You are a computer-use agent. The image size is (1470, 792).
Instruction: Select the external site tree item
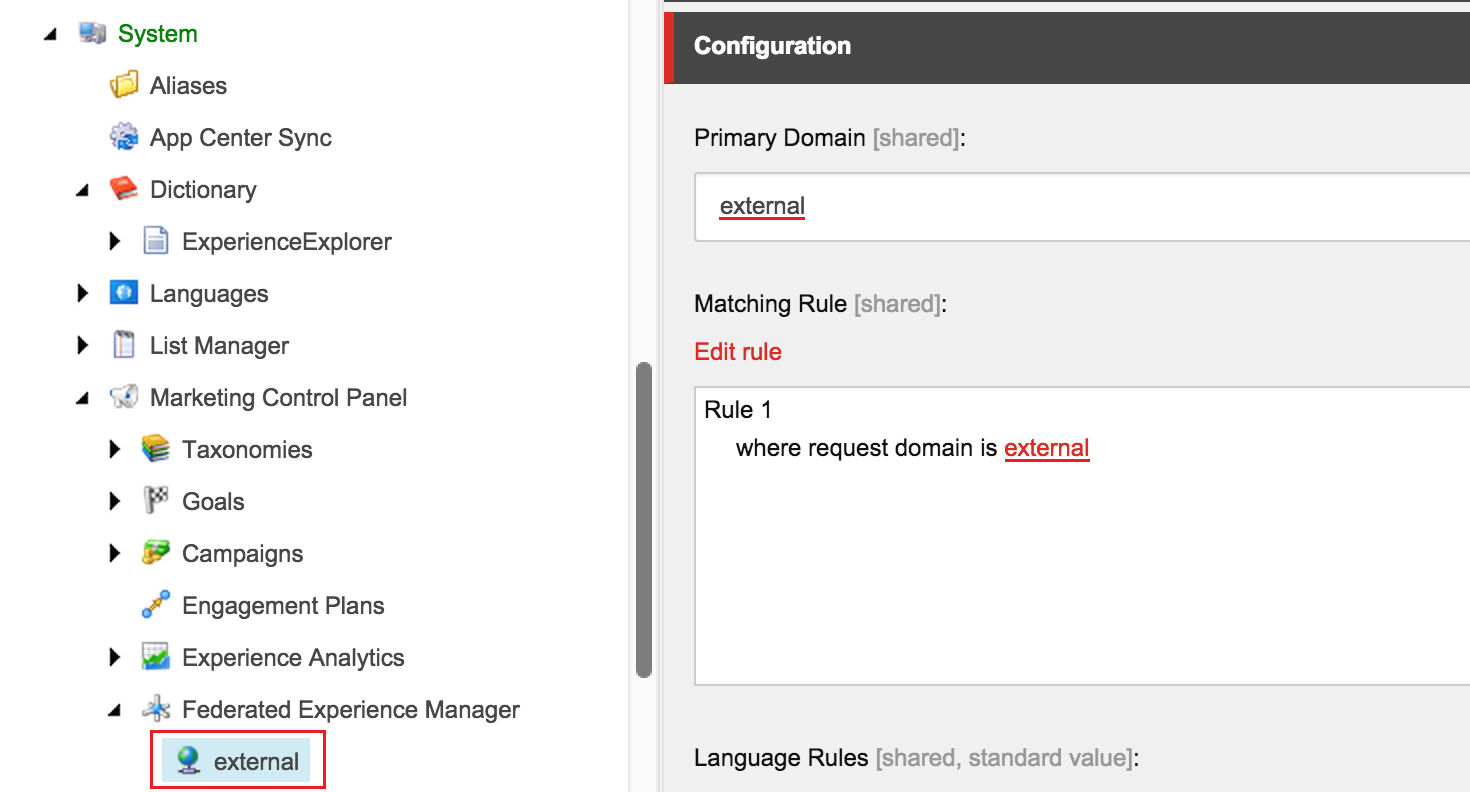(x=256, y=762)
